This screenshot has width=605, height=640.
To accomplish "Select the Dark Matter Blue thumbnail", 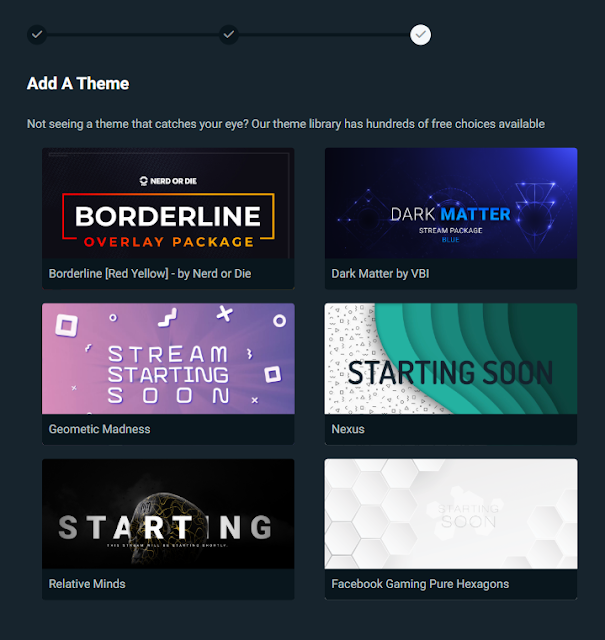I will (x=451, y=203).
